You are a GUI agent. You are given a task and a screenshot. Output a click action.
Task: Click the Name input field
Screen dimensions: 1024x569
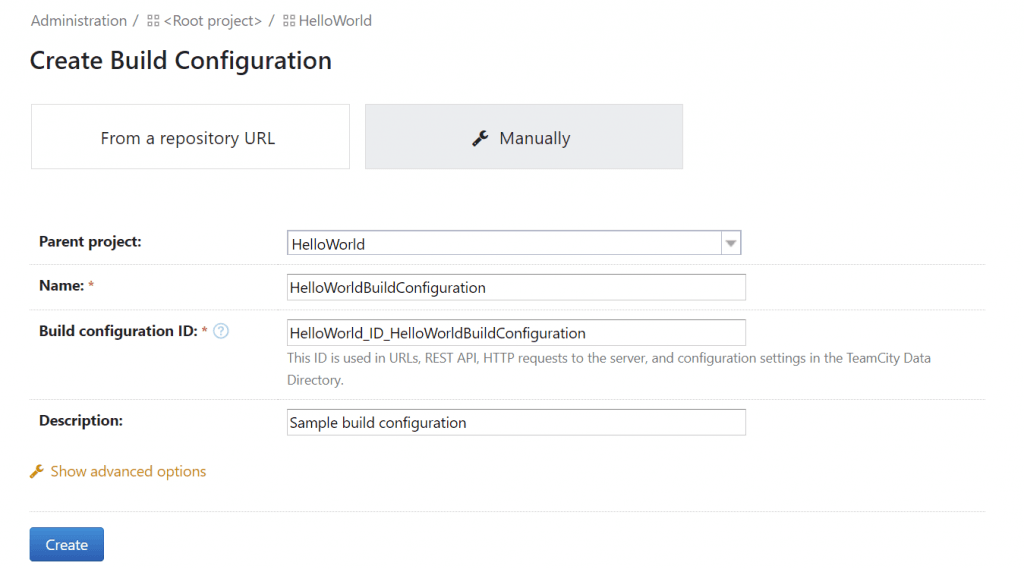click(516, 287)
